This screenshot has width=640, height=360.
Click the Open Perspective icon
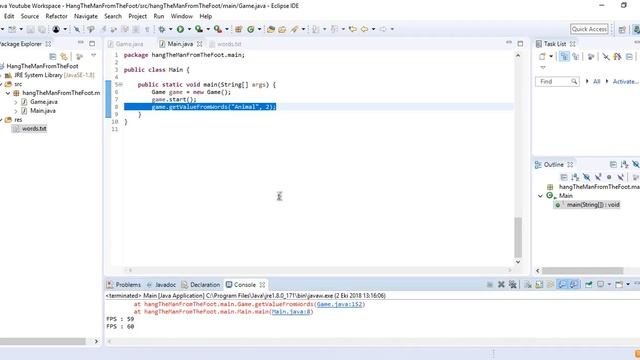coord(622,29)
